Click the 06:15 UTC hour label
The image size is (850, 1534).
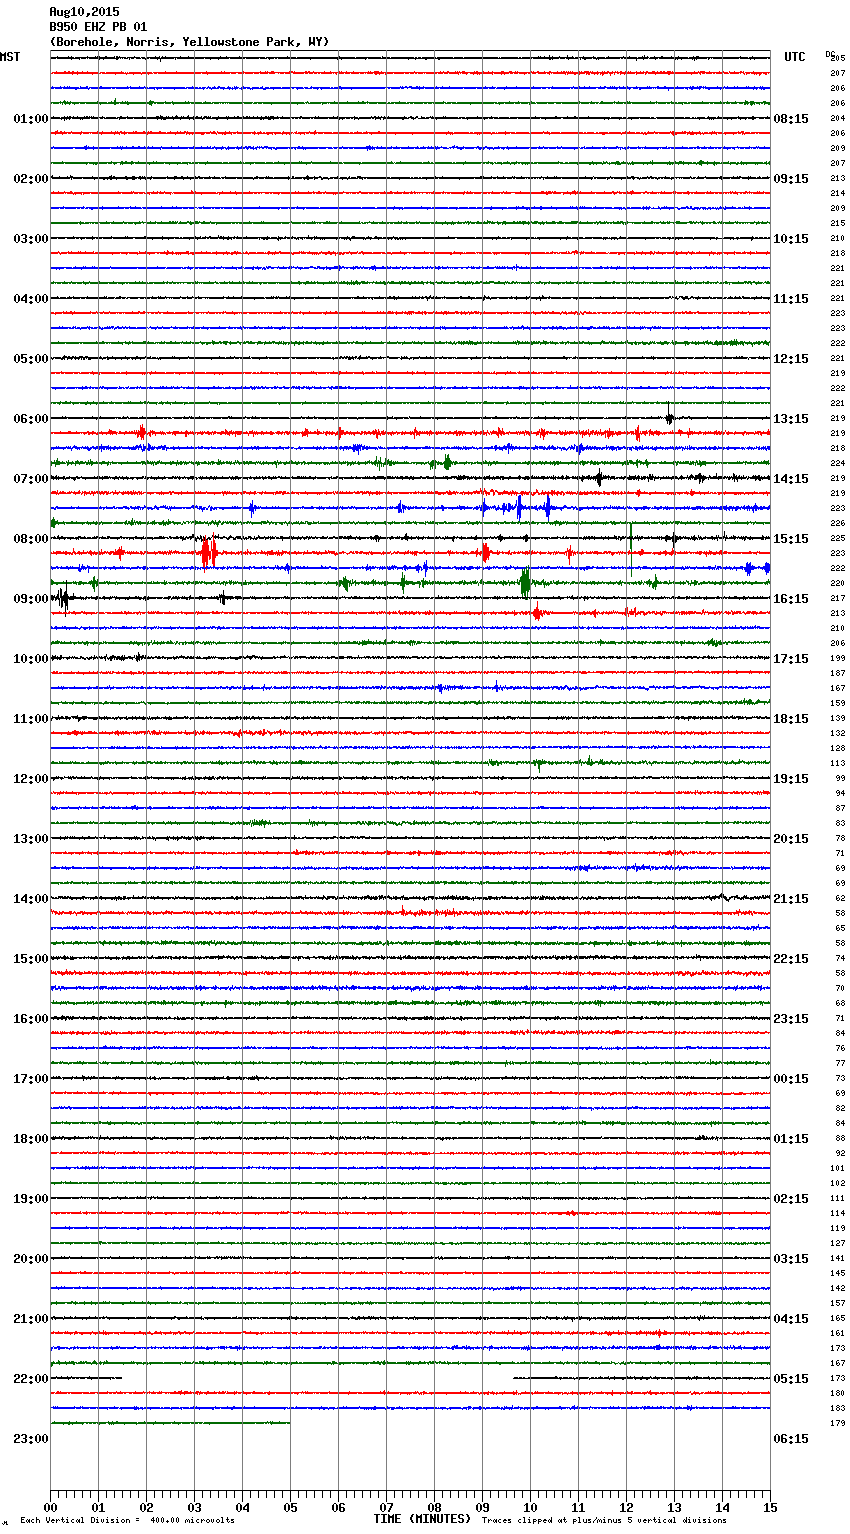click(x=791, y=1439)
